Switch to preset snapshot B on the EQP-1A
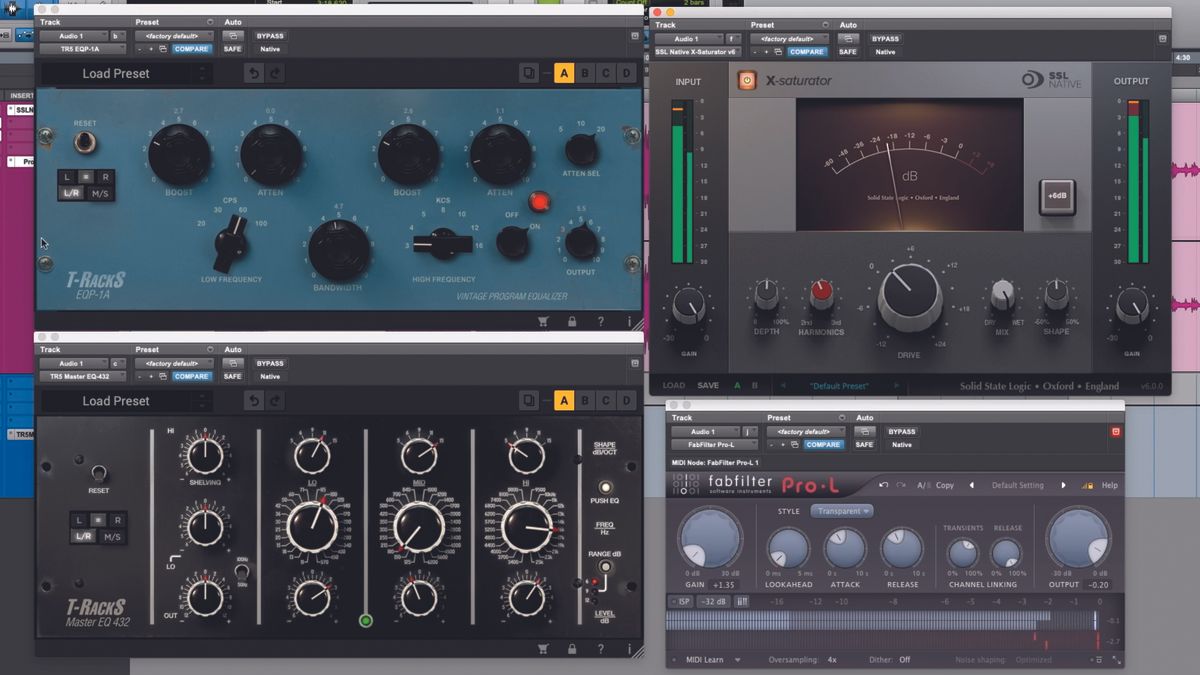The width and height of the screenshot is (1200, 675). 584,73
